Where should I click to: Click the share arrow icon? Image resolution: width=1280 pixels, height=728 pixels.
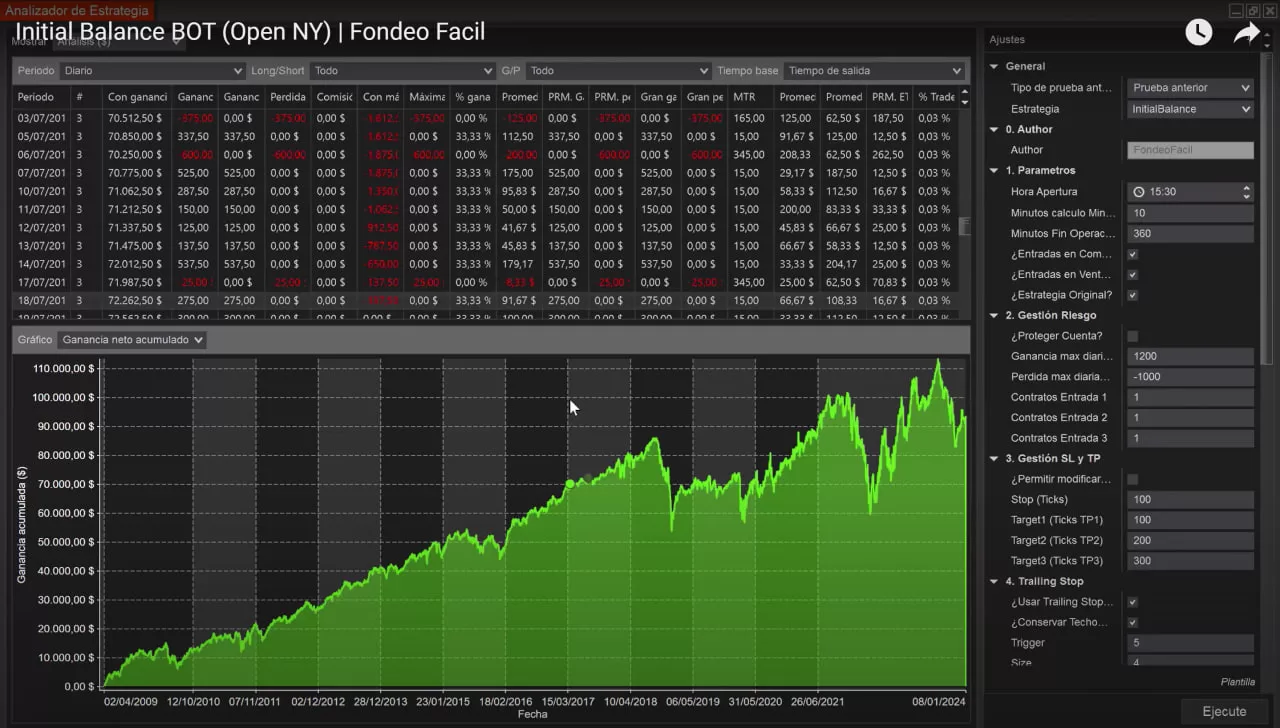1247,33
